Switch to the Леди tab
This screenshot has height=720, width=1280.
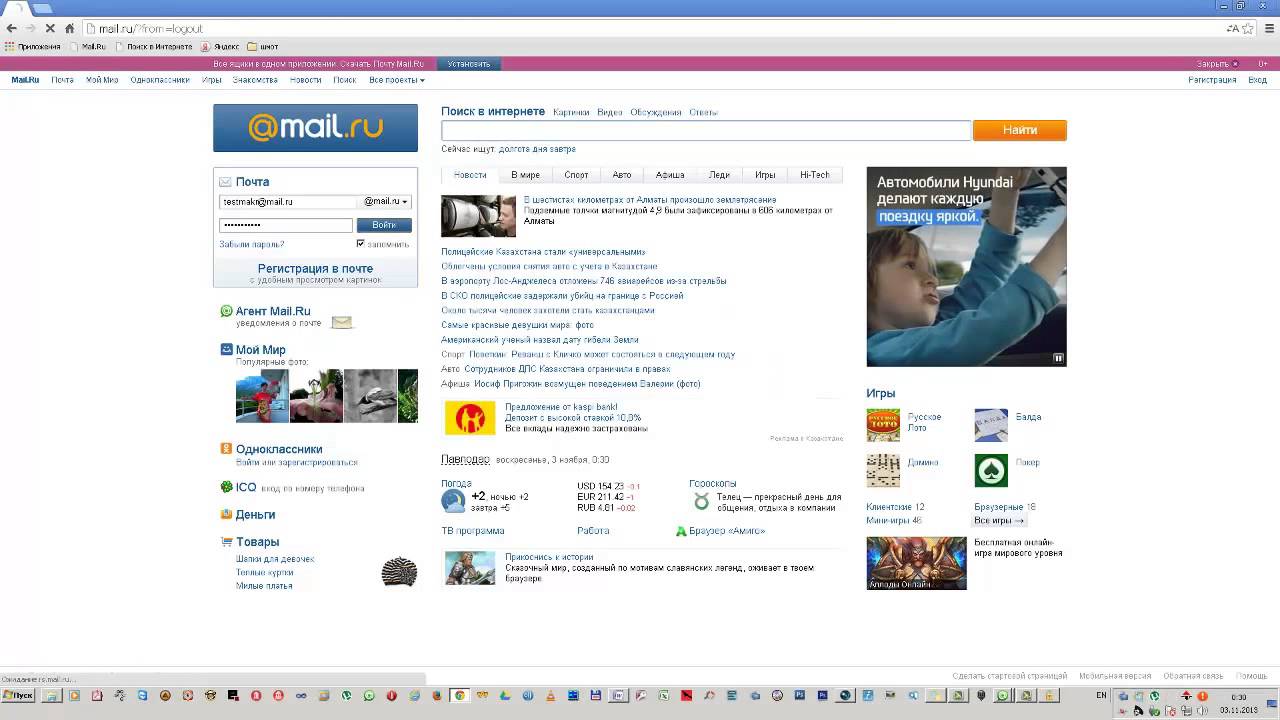pos(719,175)
